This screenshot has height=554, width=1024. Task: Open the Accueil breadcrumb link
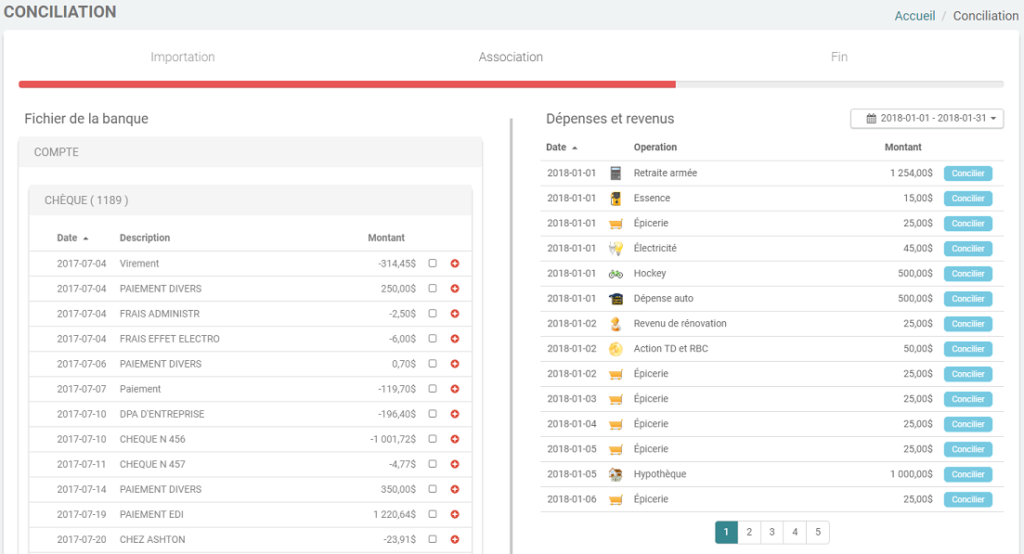click(914, 16)
